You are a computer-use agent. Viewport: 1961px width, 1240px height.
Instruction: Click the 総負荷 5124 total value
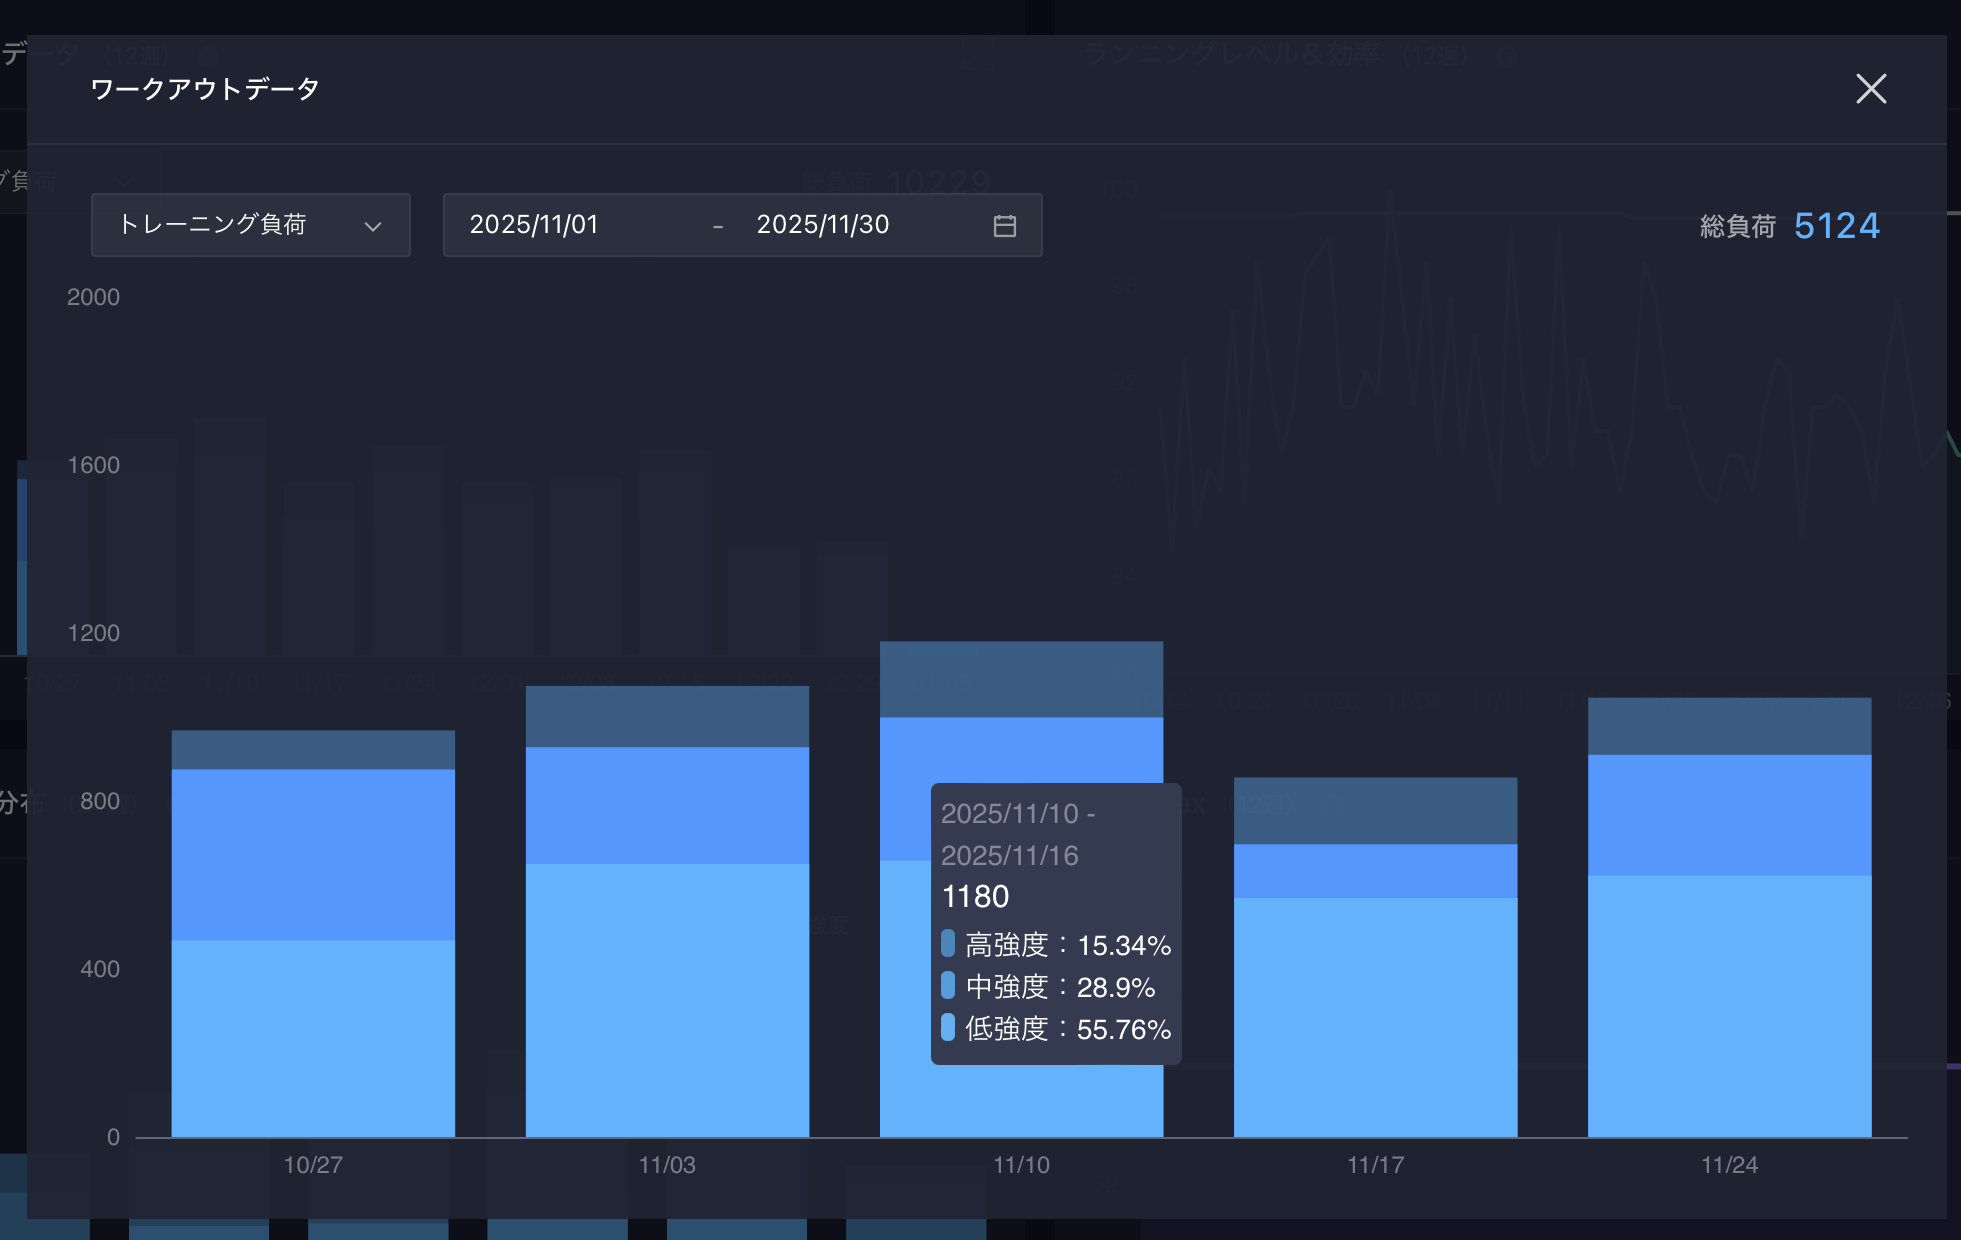pos(1836,226)
